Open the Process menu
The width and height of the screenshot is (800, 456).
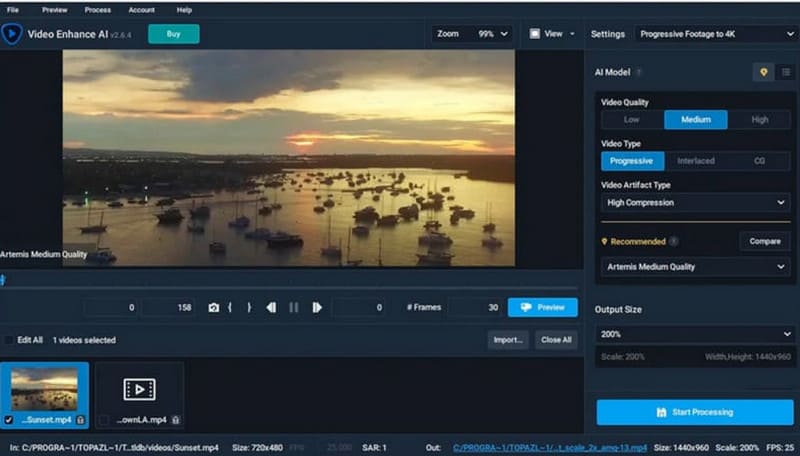click(x=98, y=10)
